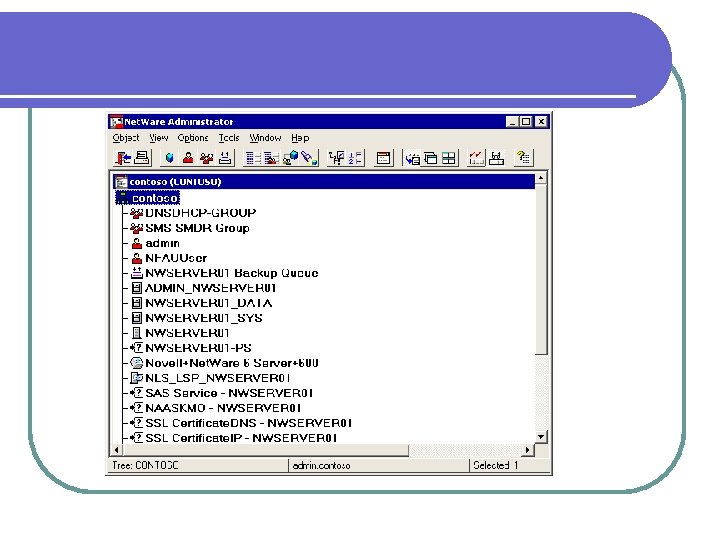Click the black calibration ruler toolbar icon
Screen dimensions: 720x540
496,158
